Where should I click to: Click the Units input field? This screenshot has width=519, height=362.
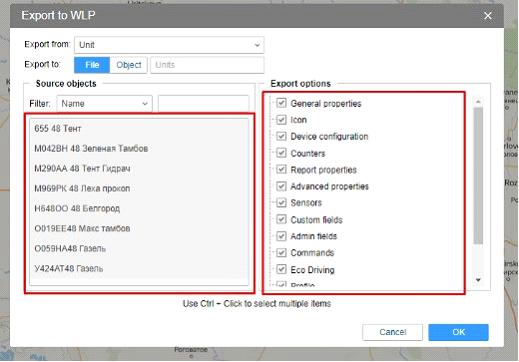point(207,65)
